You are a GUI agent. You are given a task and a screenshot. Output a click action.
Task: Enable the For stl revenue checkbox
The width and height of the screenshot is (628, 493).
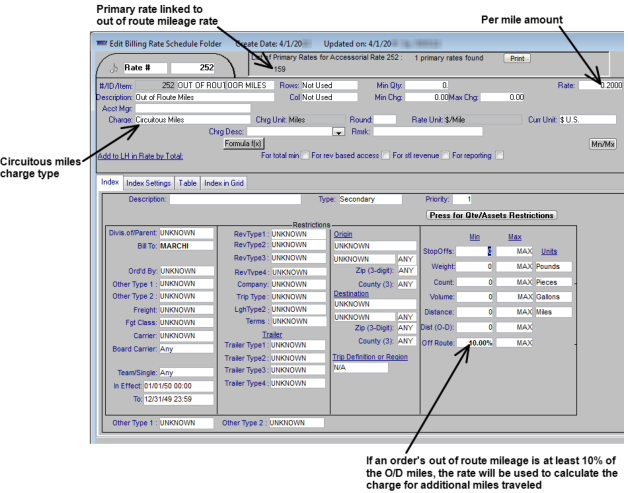[x=445, y=155]
